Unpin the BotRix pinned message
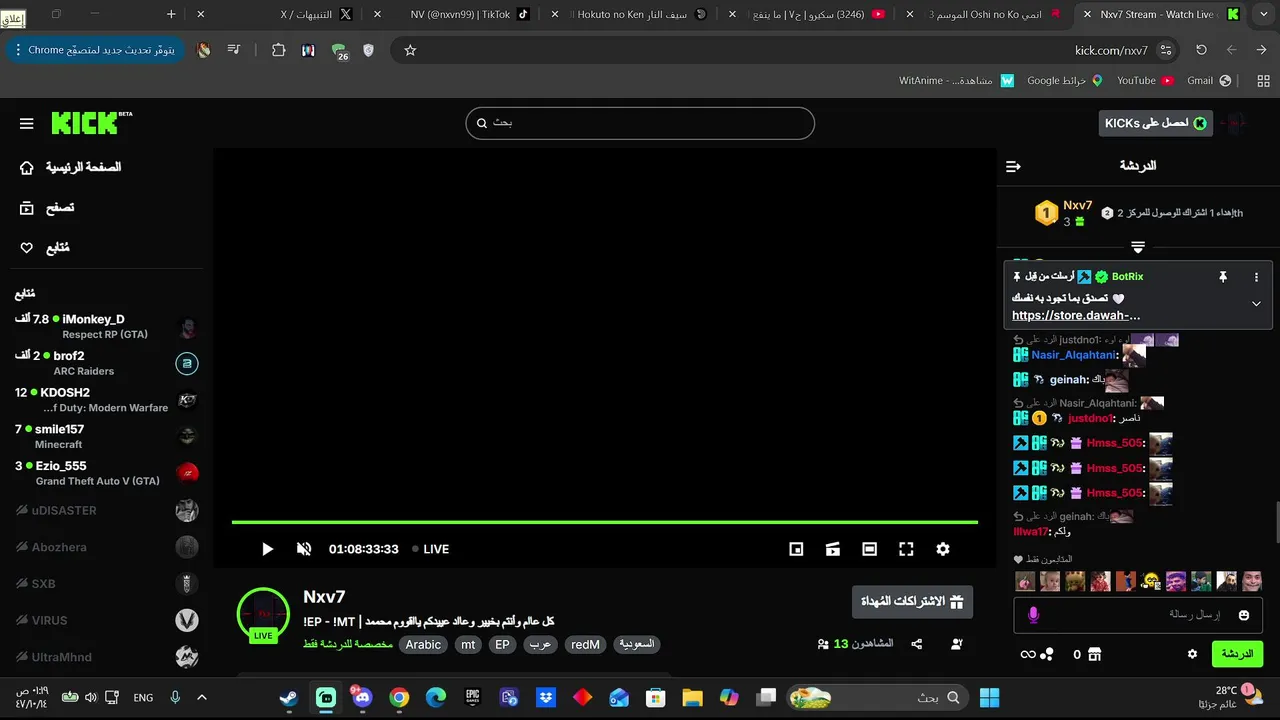 1222,277
